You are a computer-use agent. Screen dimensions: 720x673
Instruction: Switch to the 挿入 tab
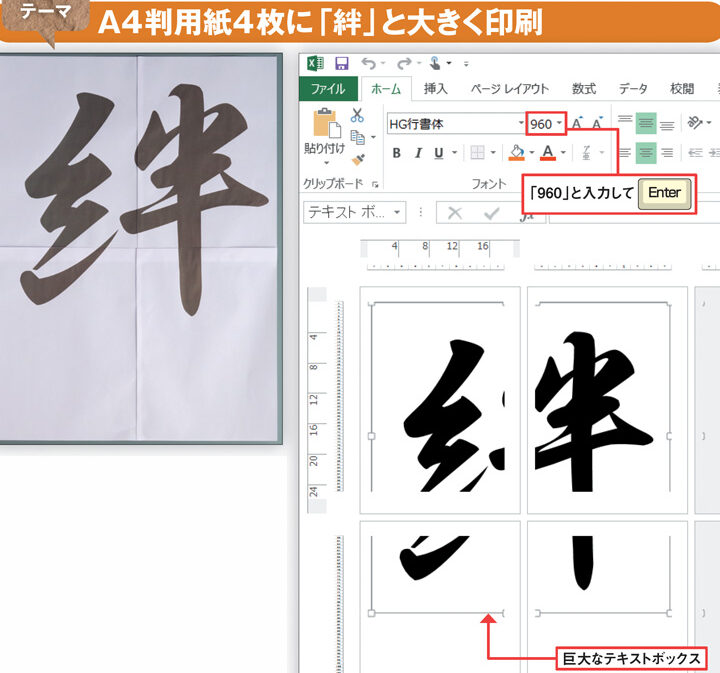point(435,89)
